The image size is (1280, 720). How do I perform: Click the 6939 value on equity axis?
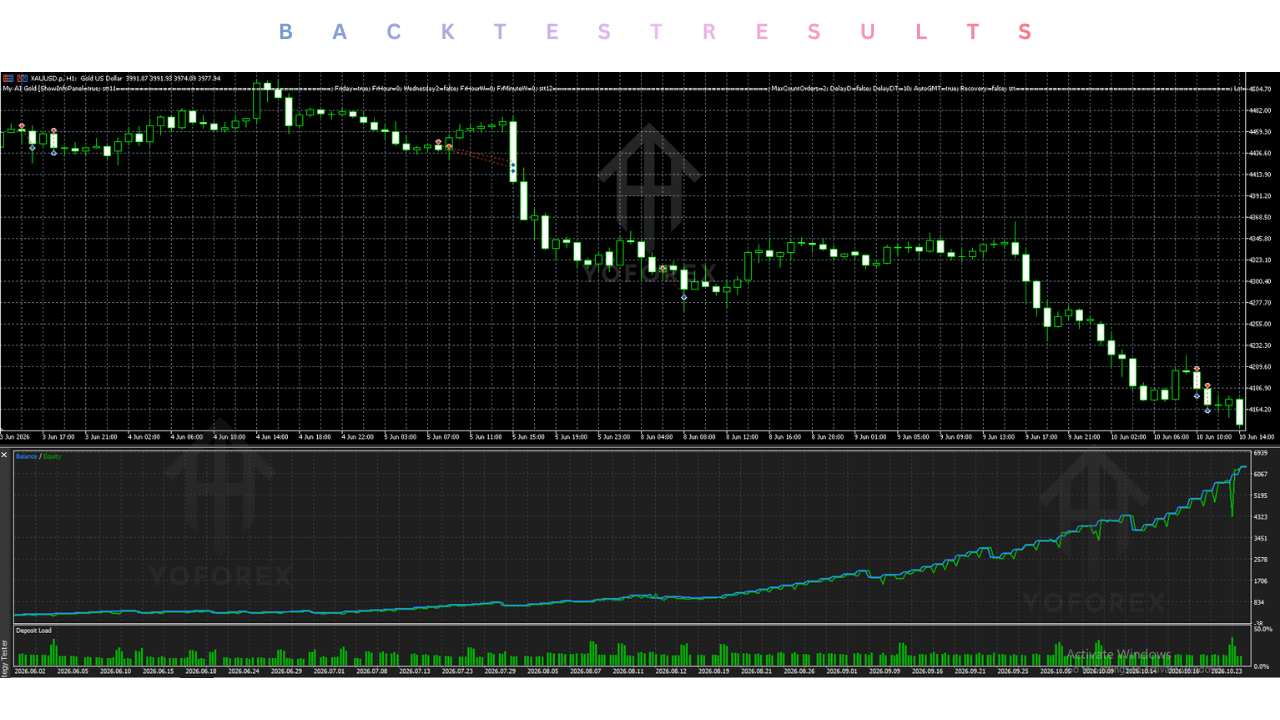(x=1260, y=454)
